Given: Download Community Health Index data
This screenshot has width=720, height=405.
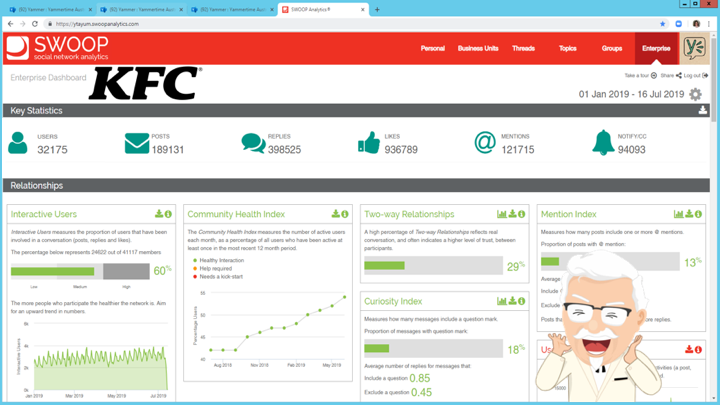Looking at the screenshot, I should coord(336,214).
